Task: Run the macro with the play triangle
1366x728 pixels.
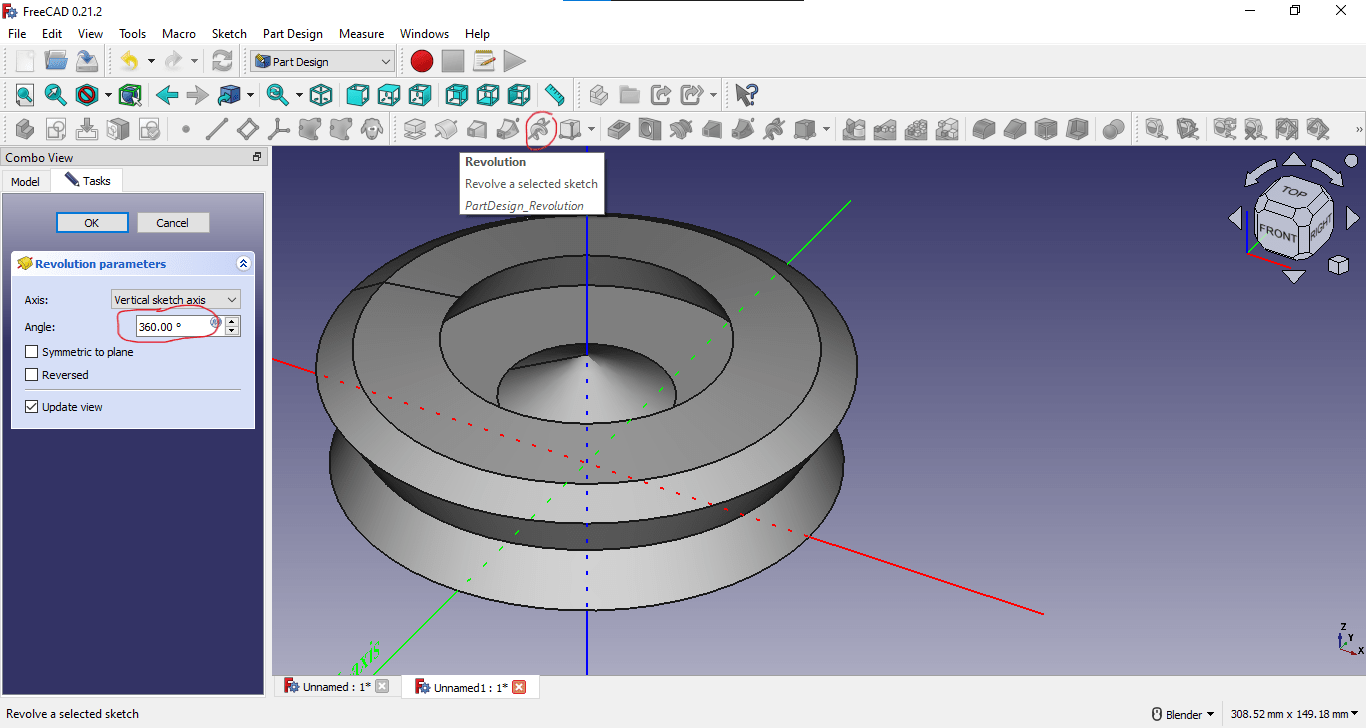Action: point(515,61)
